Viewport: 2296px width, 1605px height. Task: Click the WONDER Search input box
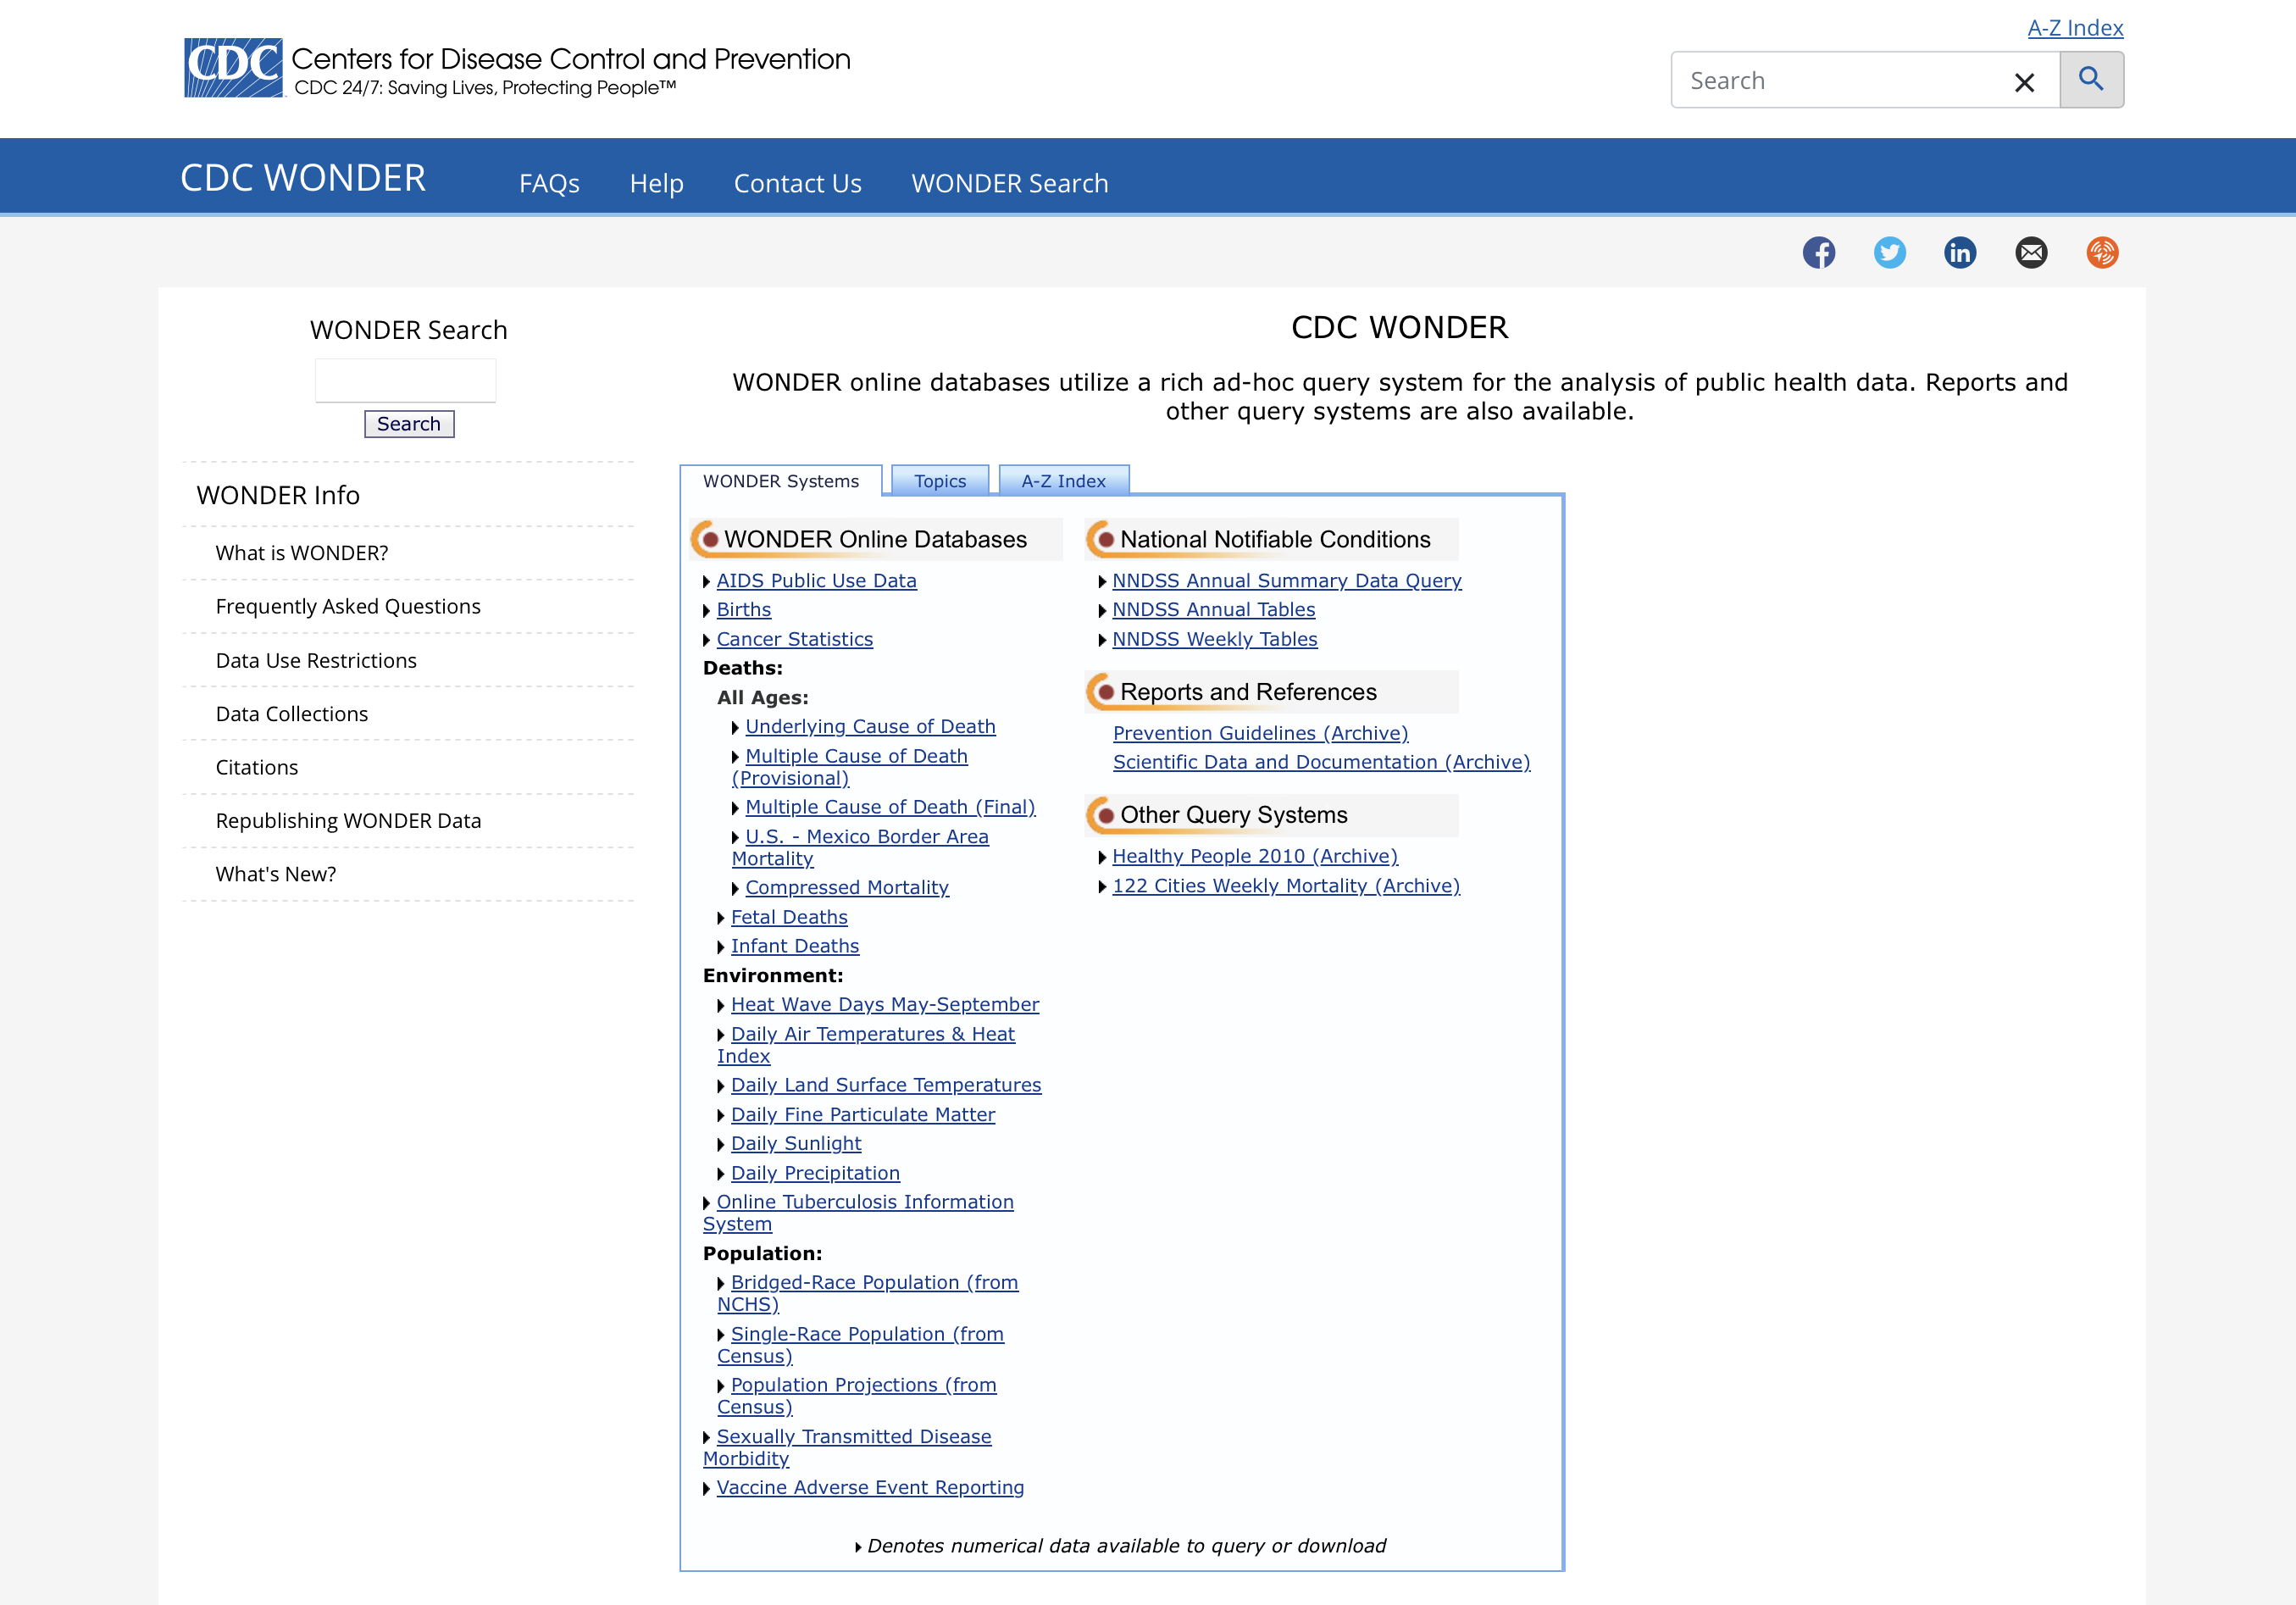[x=405, y=381]
